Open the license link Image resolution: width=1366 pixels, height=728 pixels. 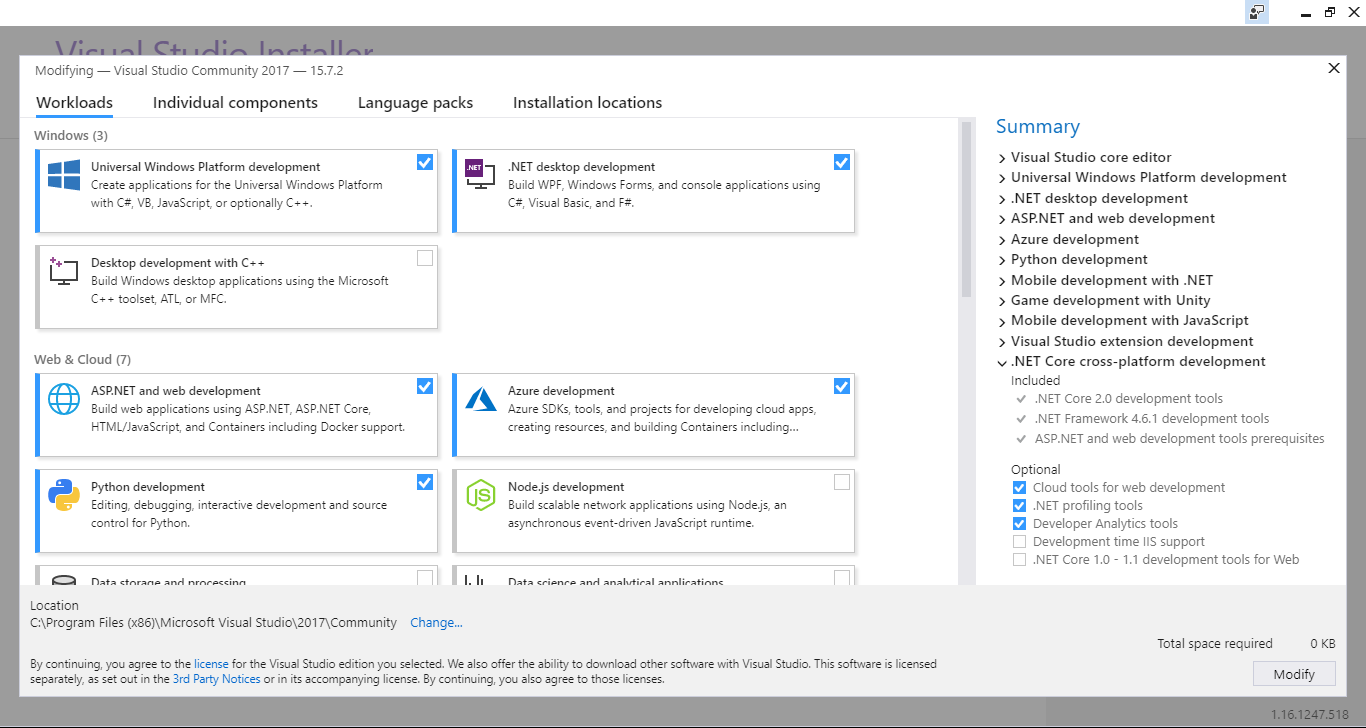point(211,664)
